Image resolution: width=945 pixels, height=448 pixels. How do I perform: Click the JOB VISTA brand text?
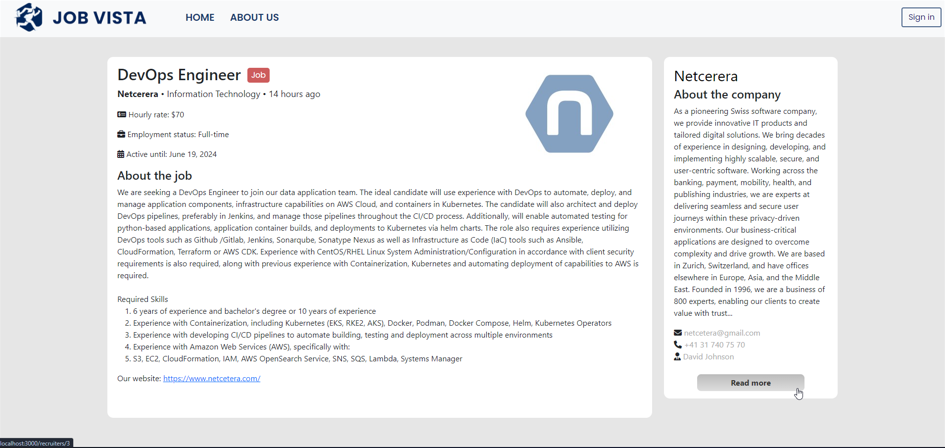point(99,18)
